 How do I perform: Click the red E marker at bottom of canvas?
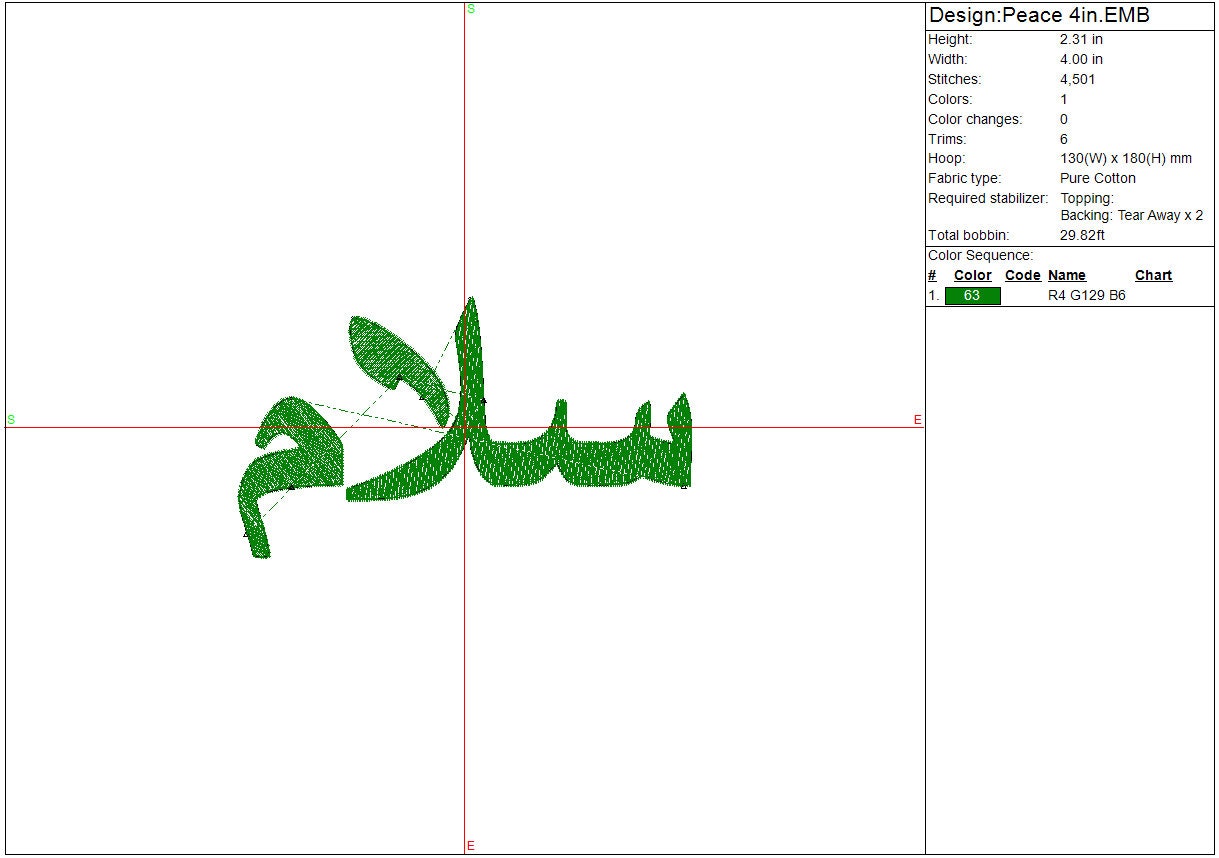(x=471, y=846)
